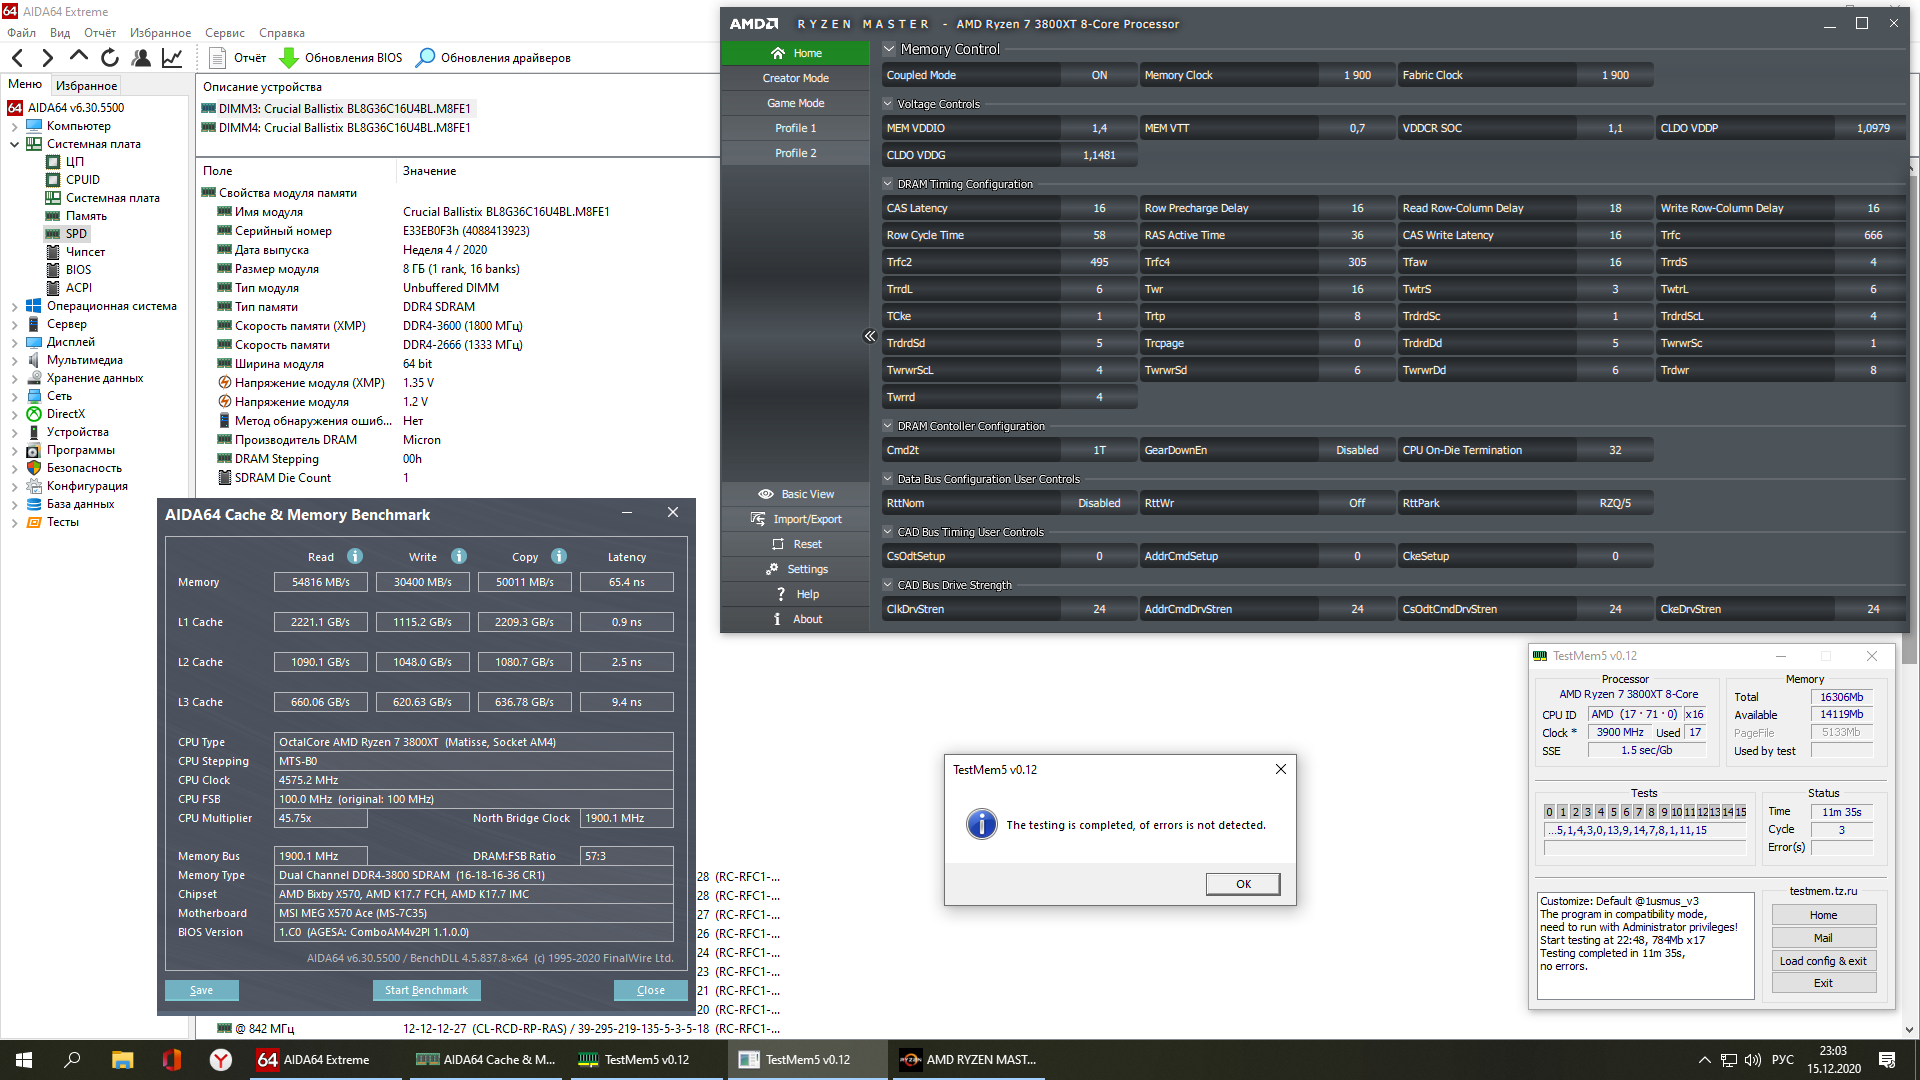1920x1080 pixels.
Task: Collapse Ryzen Master sidebar with double chevron
Action: pyautogui.click(x=869, y=336)
